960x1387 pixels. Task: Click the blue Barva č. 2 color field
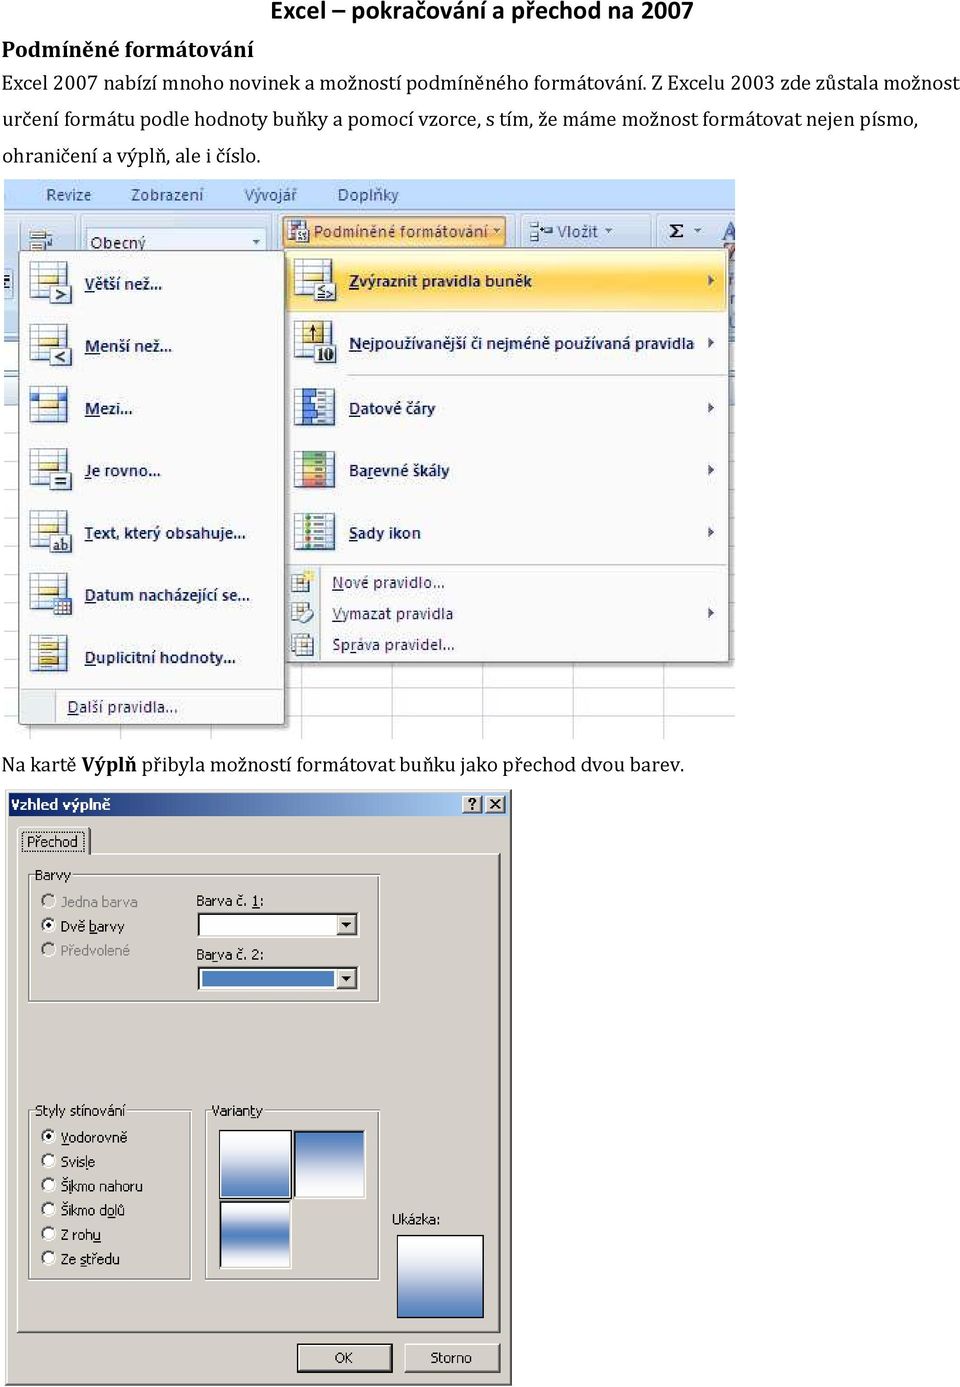tap(268, 978)
